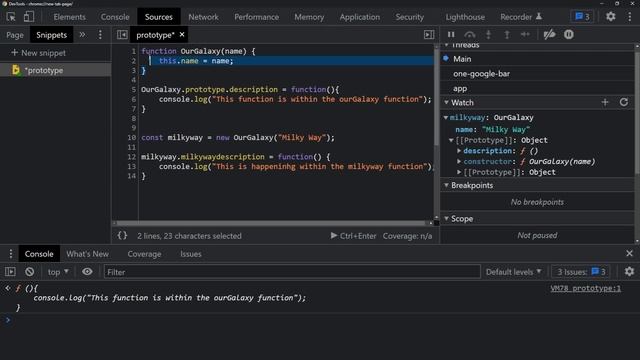Step into next function call

[488, 35]
